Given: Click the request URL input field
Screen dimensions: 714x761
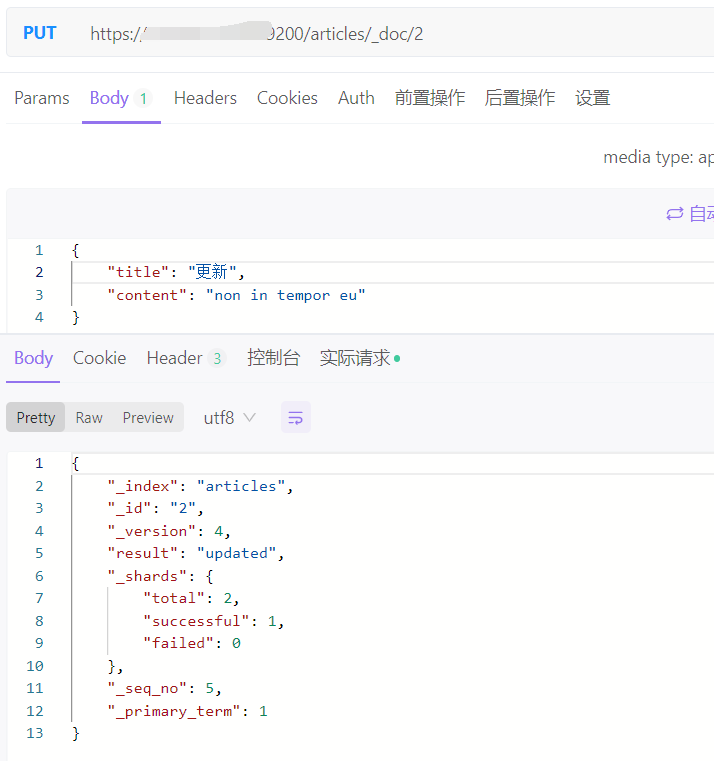Looking at the screenshot, I should tap(400, 34).
